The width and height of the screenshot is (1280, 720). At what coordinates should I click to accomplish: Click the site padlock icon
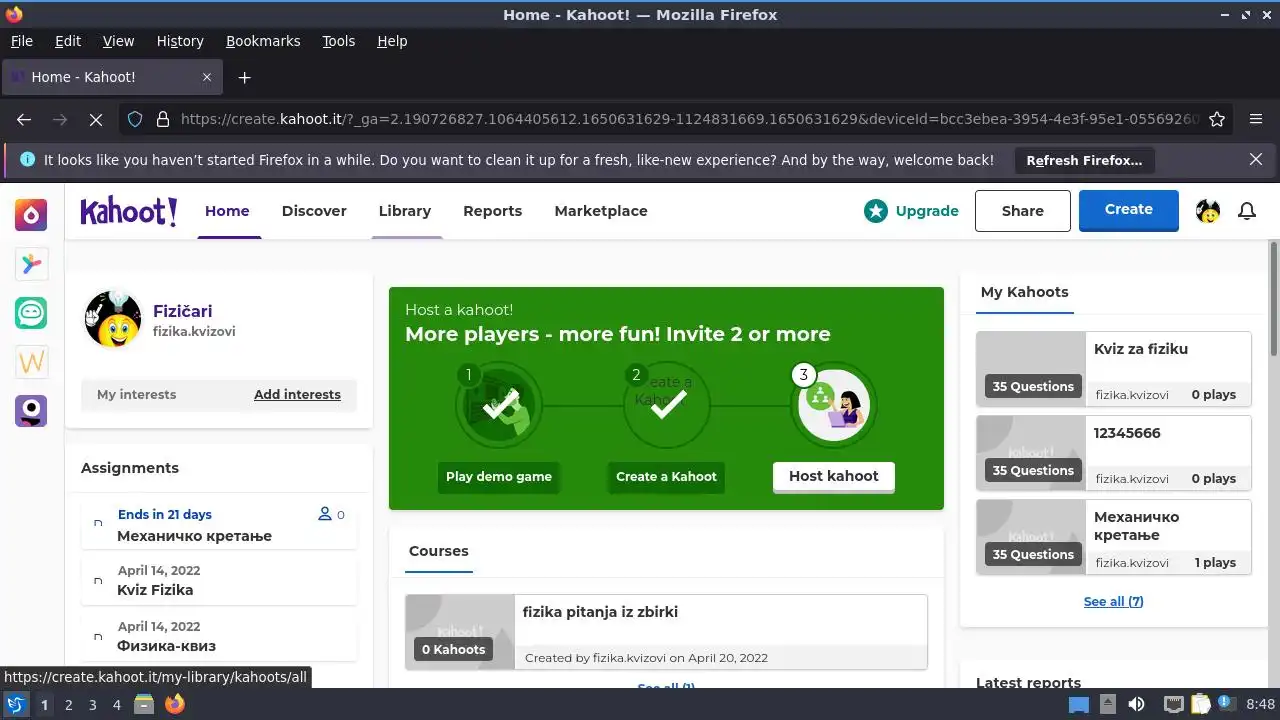tap(163, 119)
